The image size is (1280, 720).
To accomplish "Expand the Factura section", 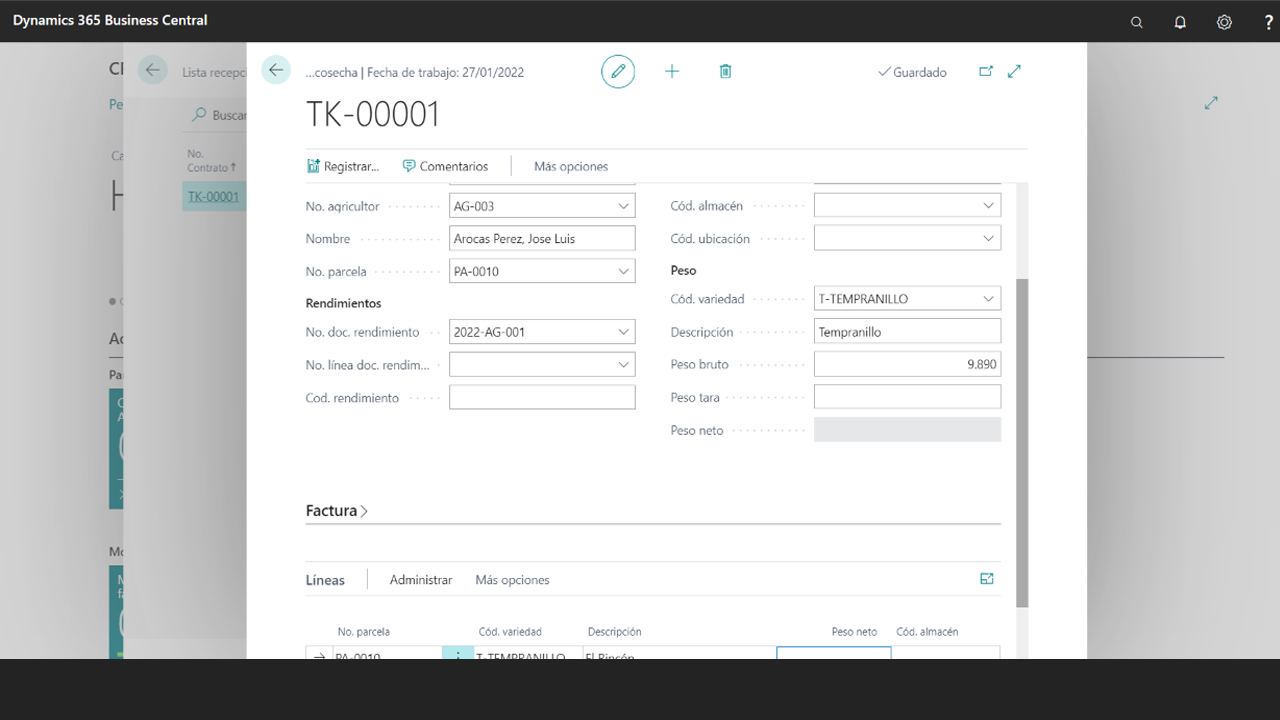I will point(337,510).
